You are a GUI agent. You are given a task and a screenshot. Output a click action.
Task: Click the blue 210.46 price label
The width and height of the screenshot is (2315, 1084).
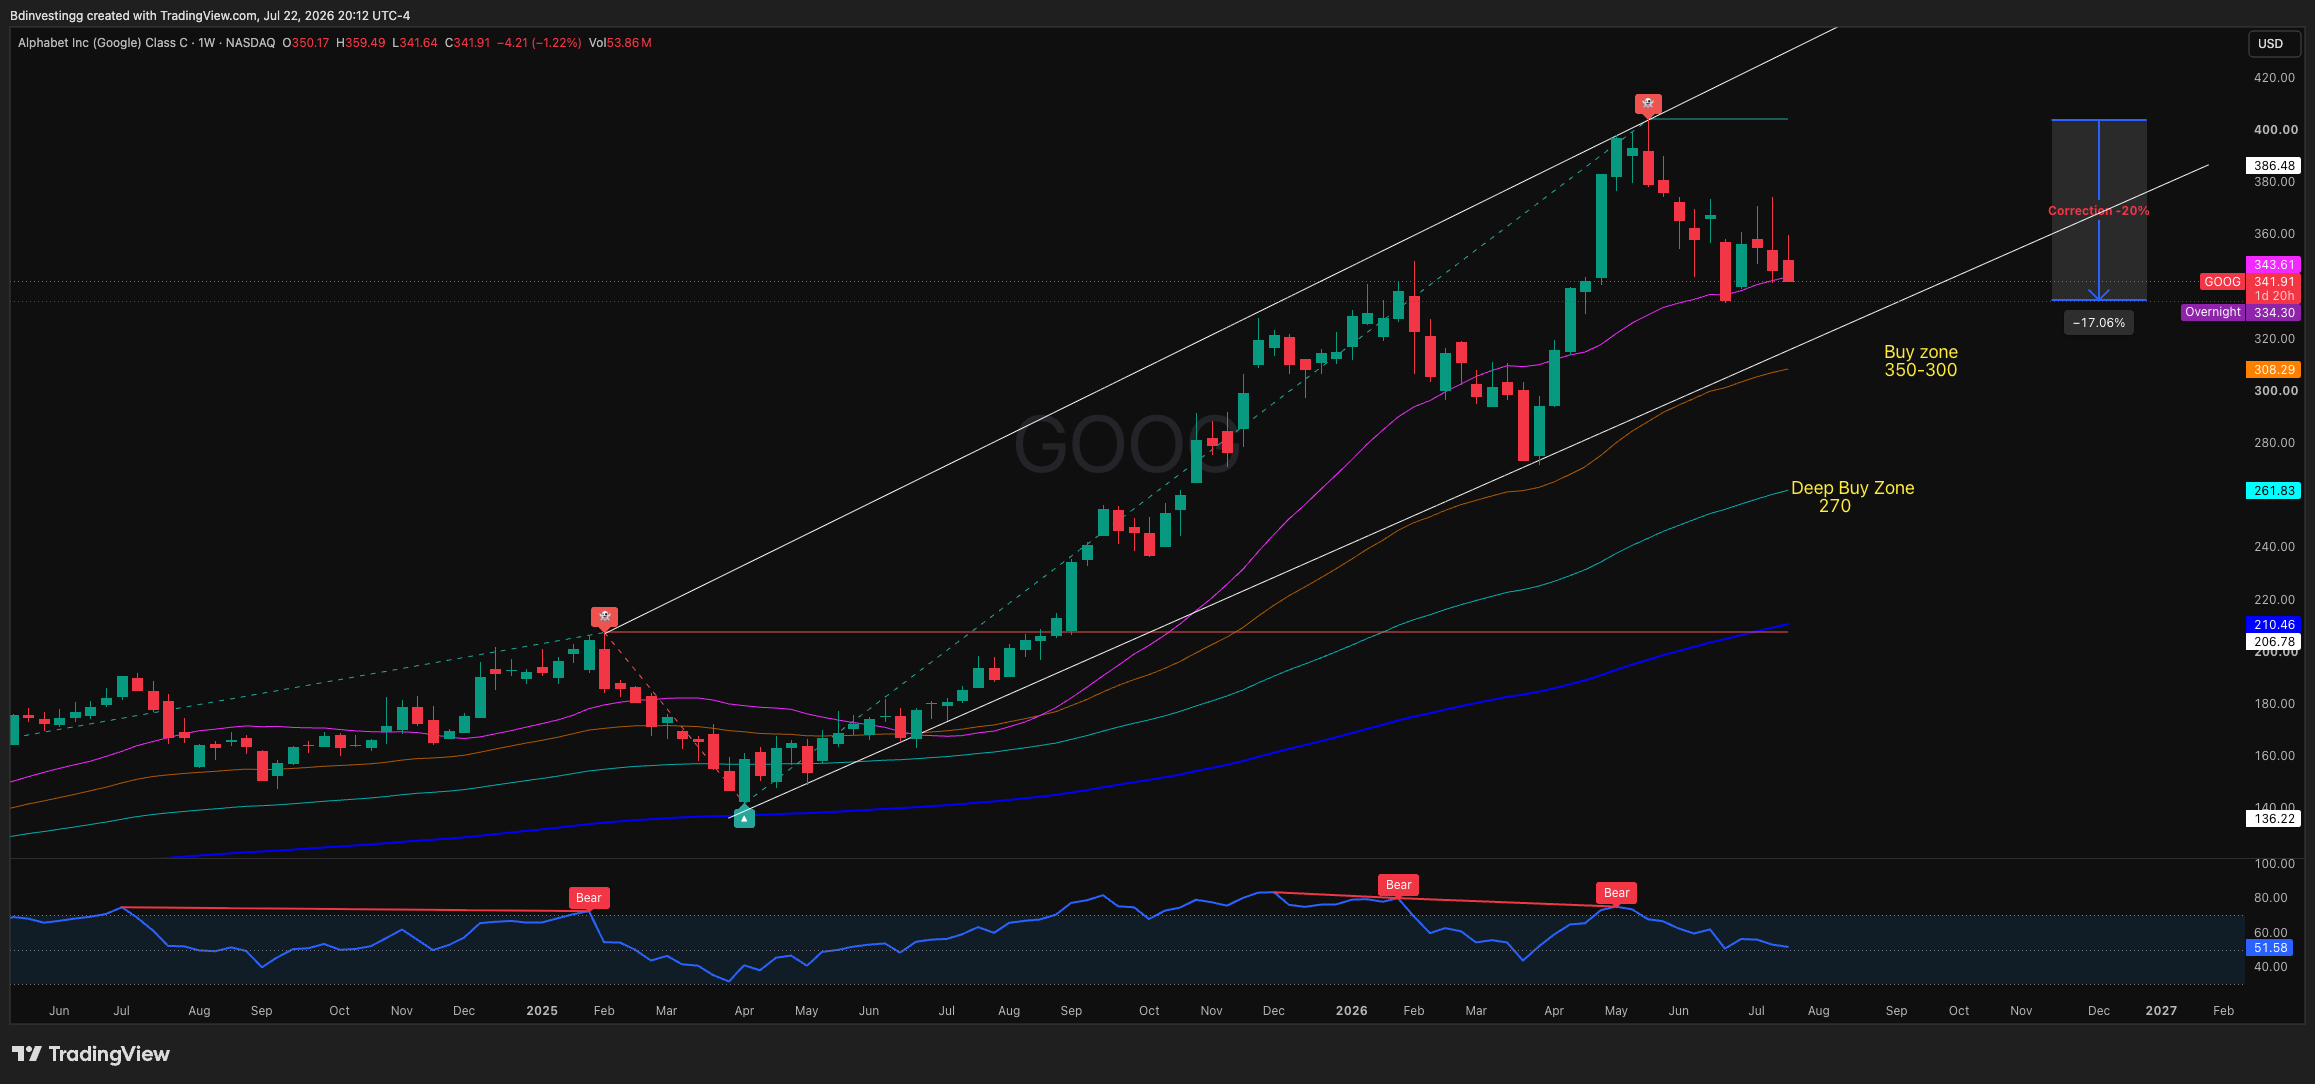(2274, 625)
